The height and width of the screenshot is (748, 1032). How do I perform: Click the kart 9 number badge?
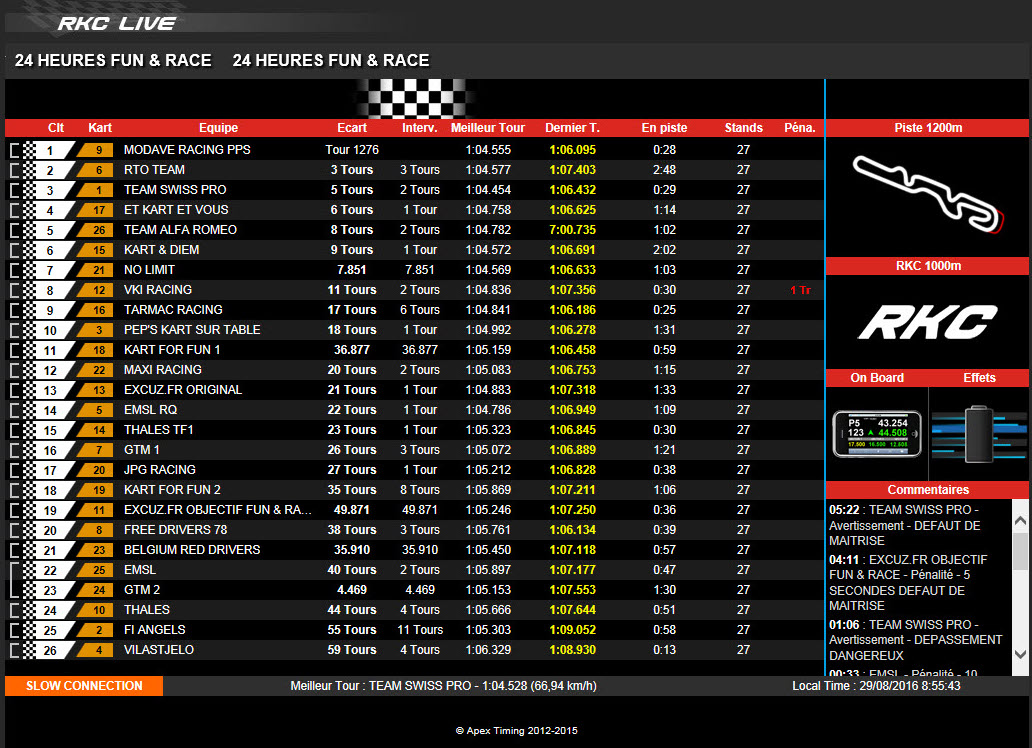point(96,150)
